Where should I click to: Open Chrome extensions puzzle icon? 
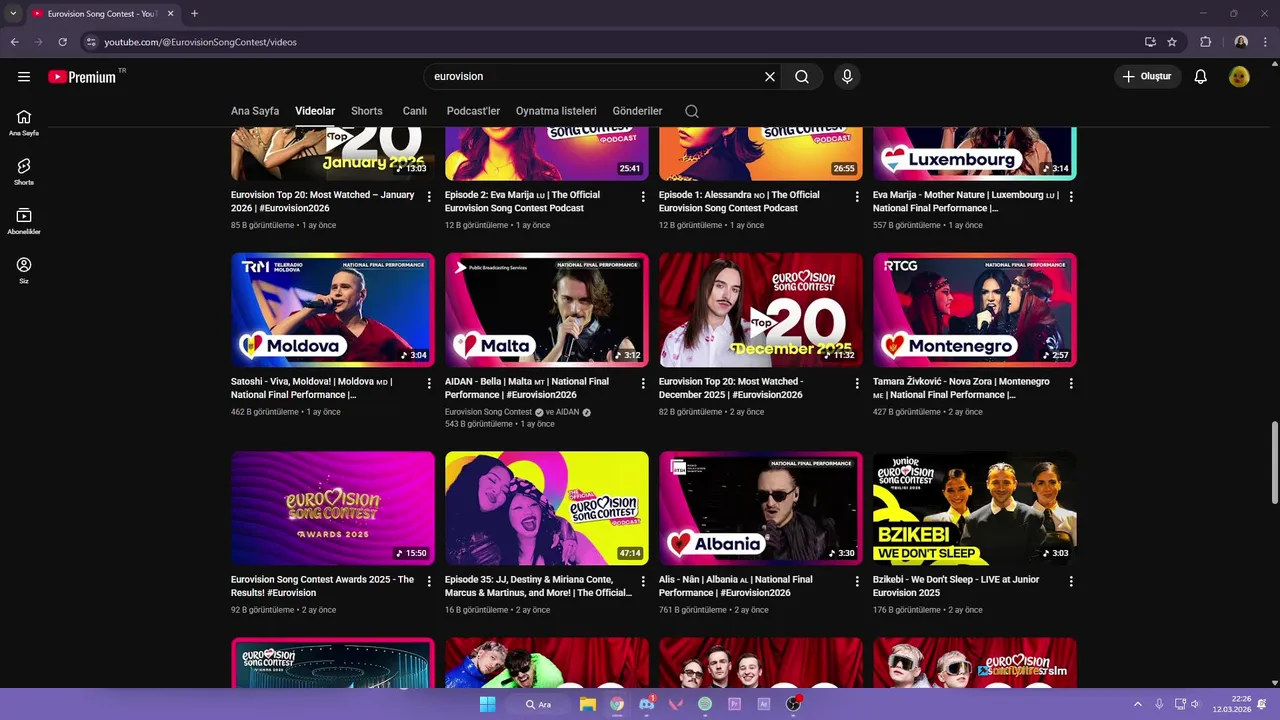(x=1205, y=42)
